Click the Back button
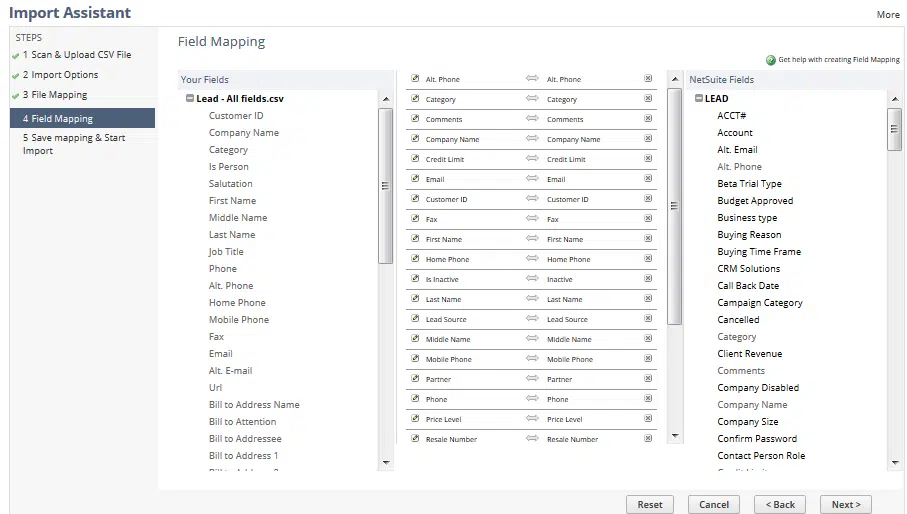The width and height of the screenshot is (907, 514). [780, 505]
